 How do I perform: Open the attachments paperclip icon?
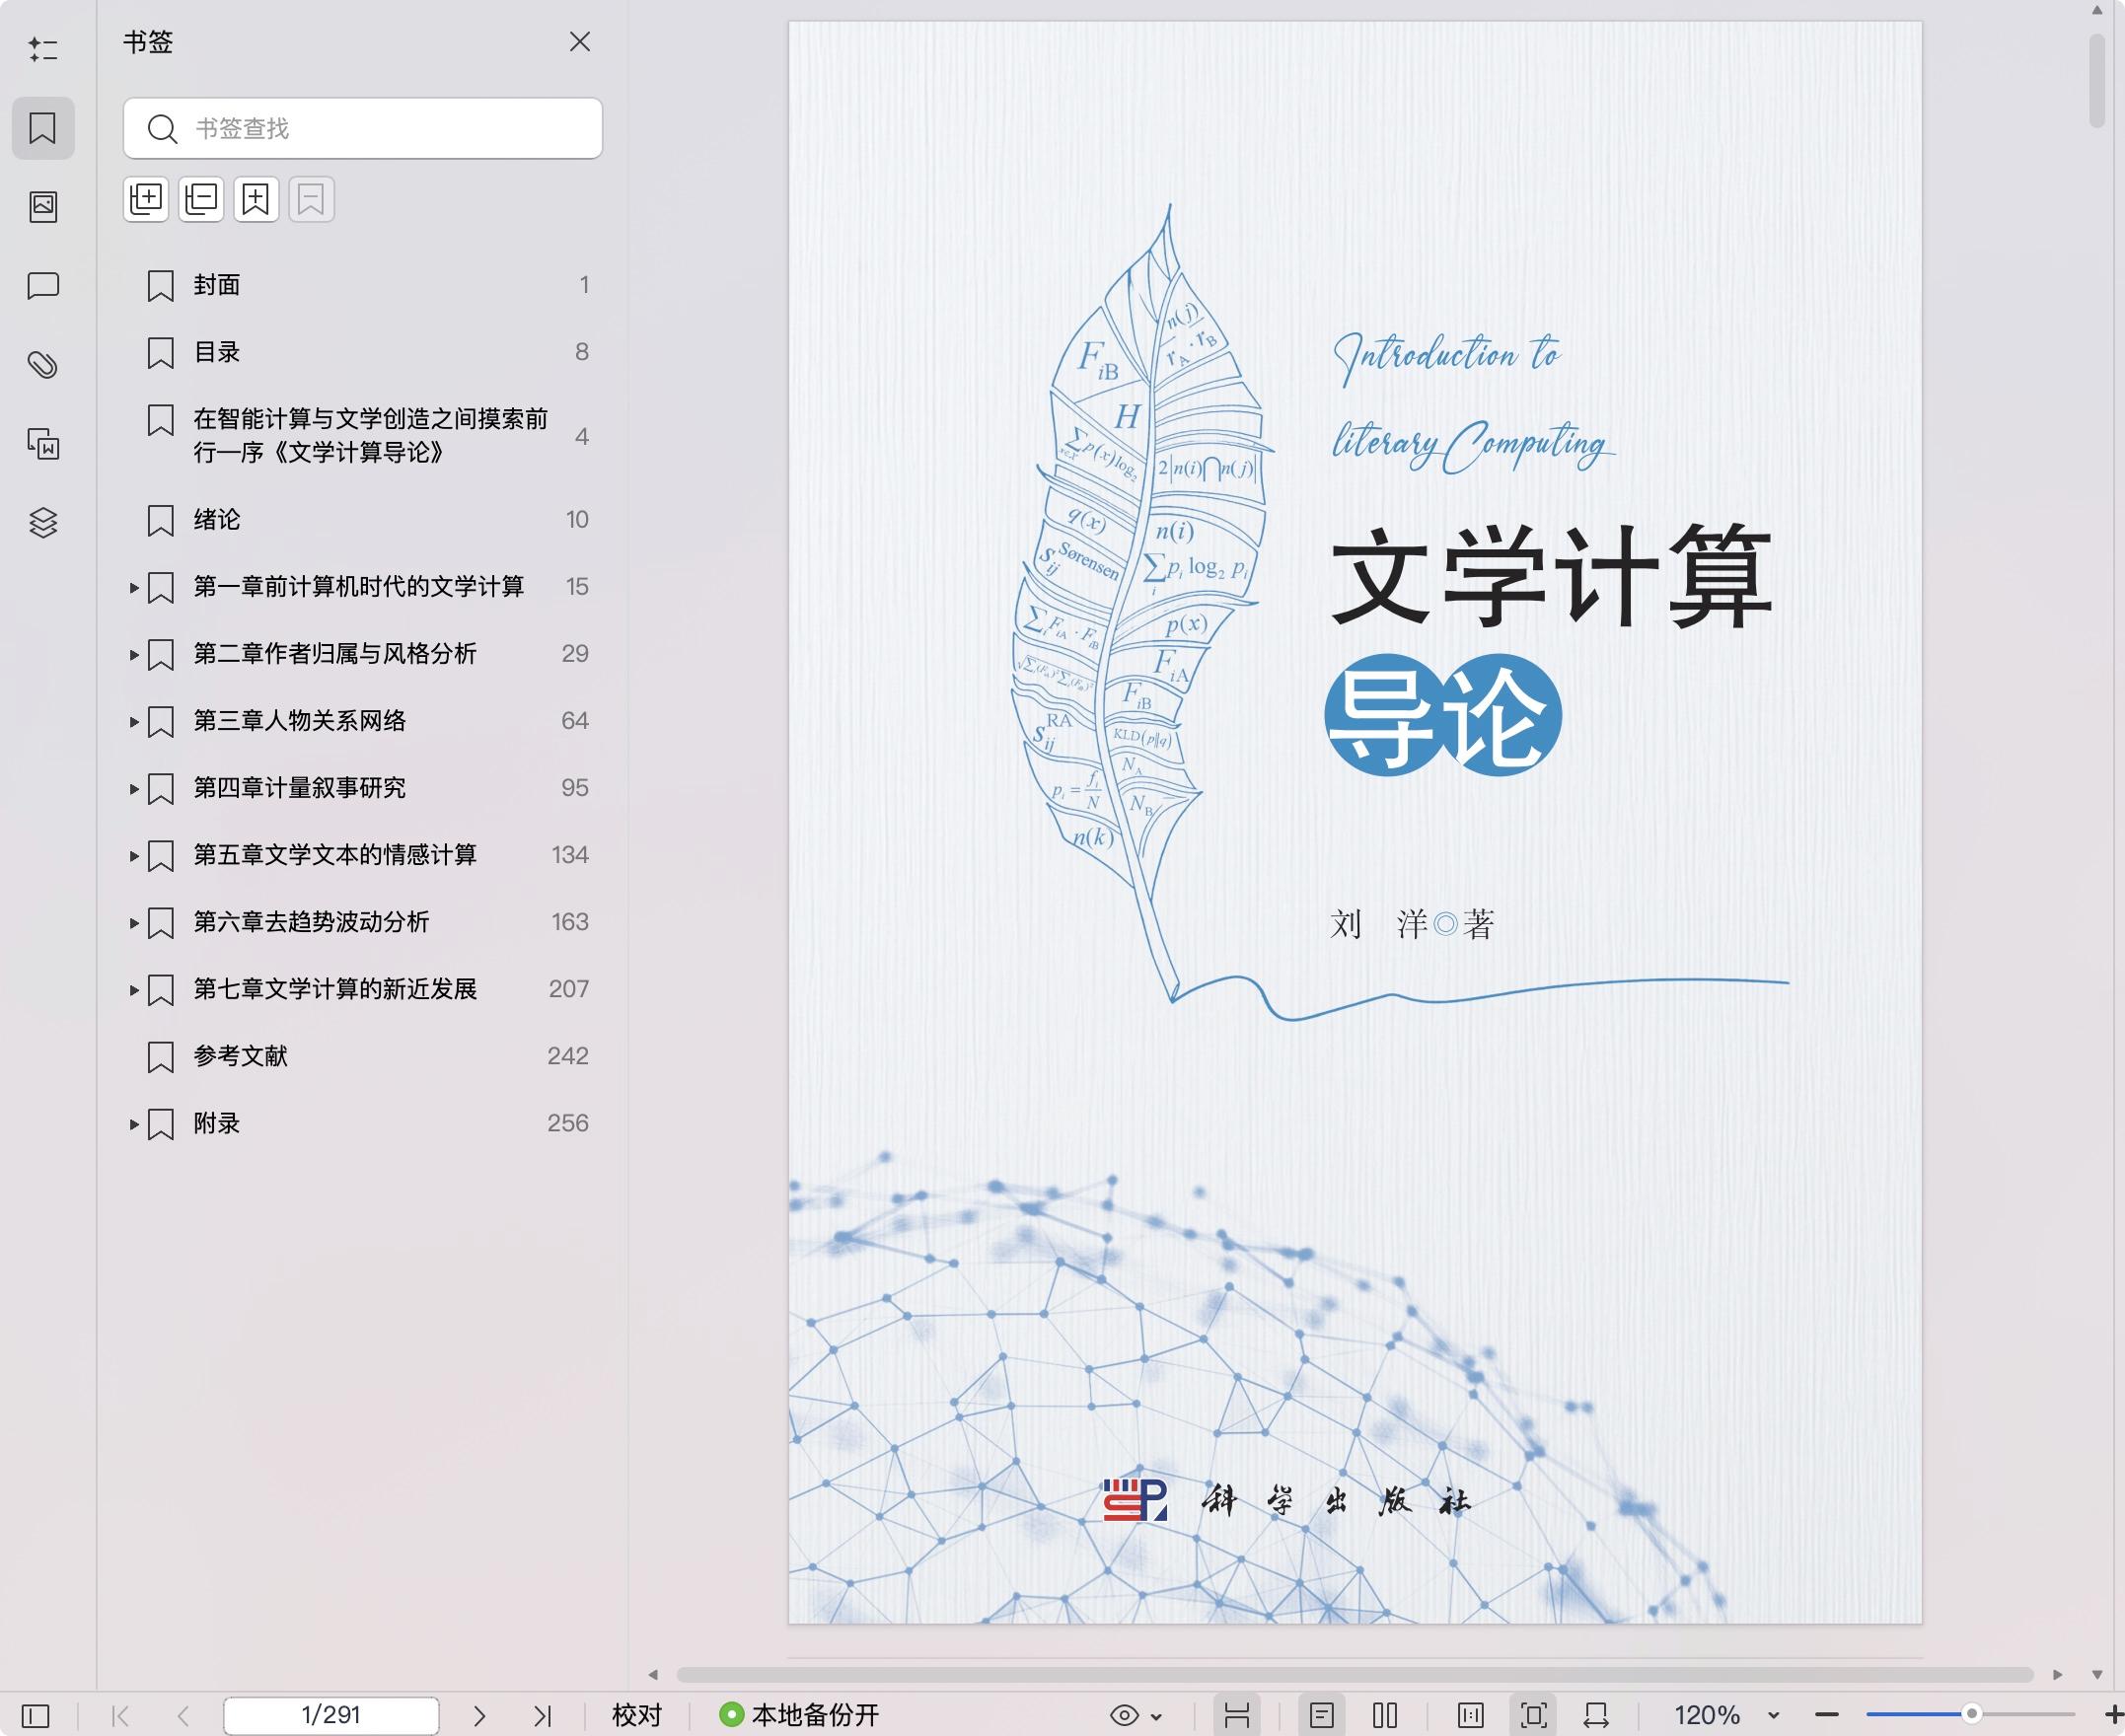(43, 365)
